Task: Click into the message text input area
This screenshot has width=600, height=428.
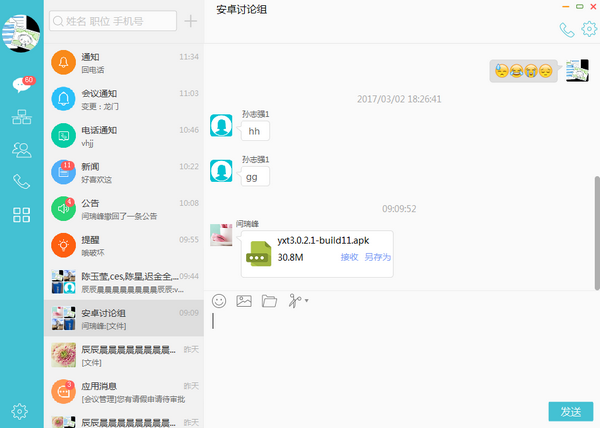Action: click(402, 356)
